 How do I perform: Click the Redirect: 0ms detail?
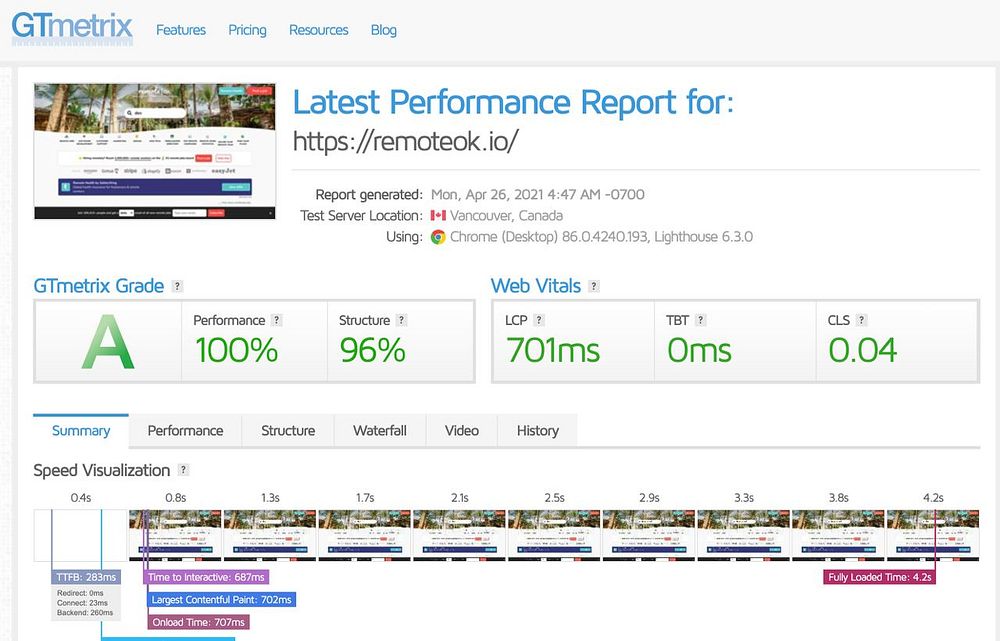tap(80, 593)
